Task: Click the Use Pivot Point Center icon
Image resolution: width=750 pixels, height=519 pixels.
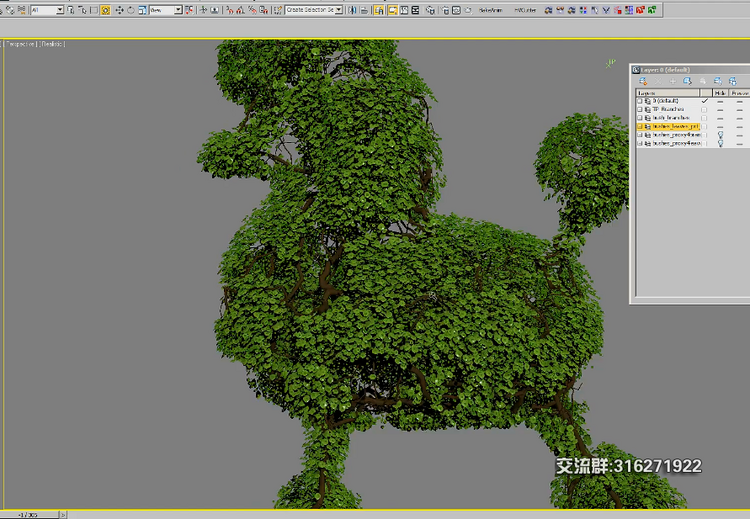Action: point(189,10)
